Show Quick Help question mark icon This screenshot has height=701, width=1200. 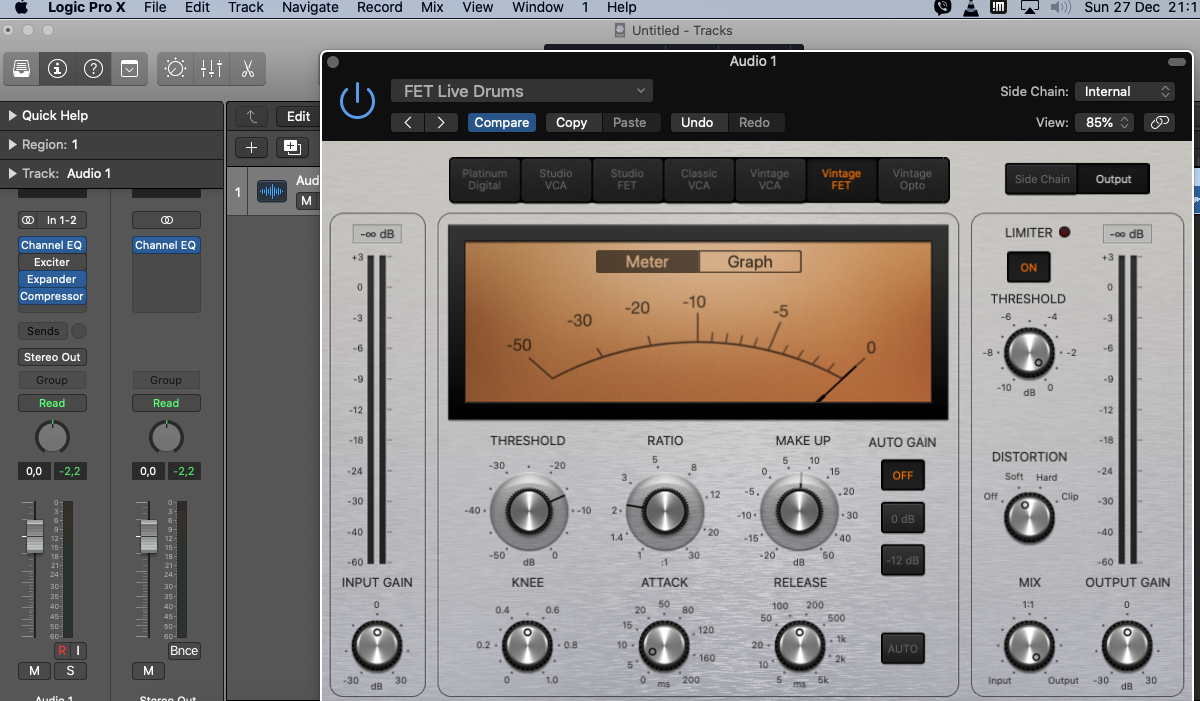[93, 69]
